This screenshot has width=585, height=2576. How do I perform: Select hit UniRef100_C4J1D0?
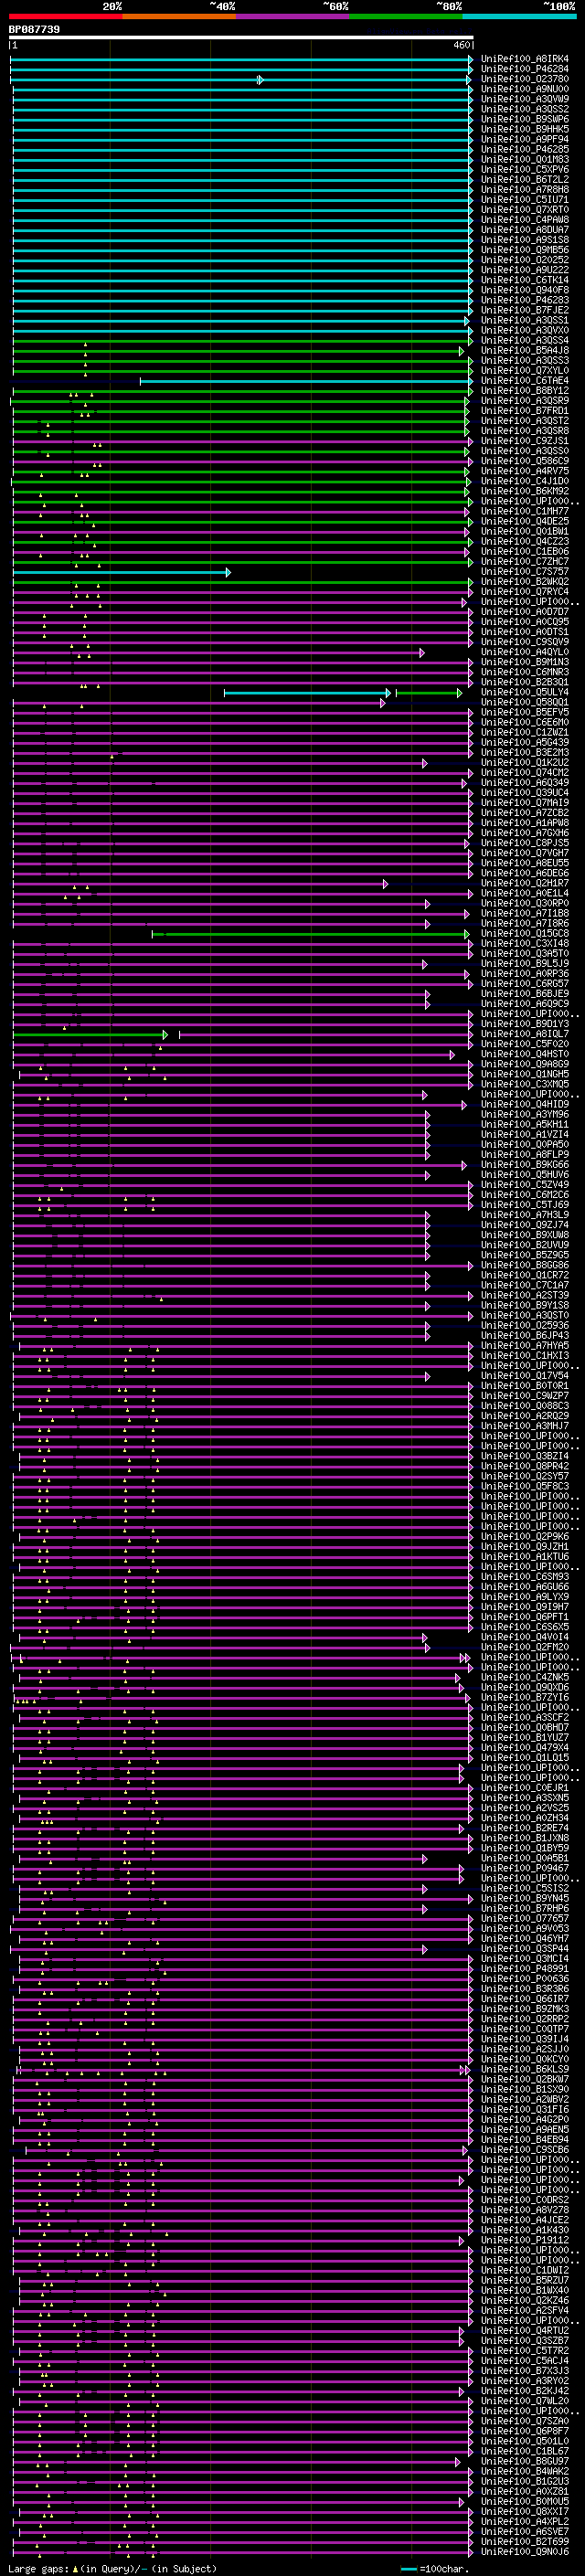[525, 481]
